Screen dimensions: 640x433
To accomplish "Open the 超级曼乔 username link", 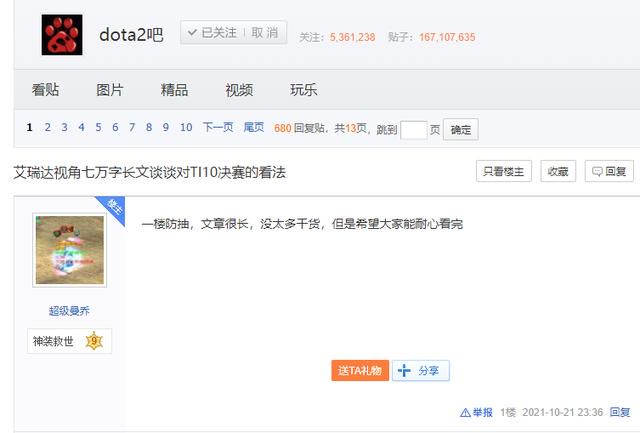I will click(69, 311).
